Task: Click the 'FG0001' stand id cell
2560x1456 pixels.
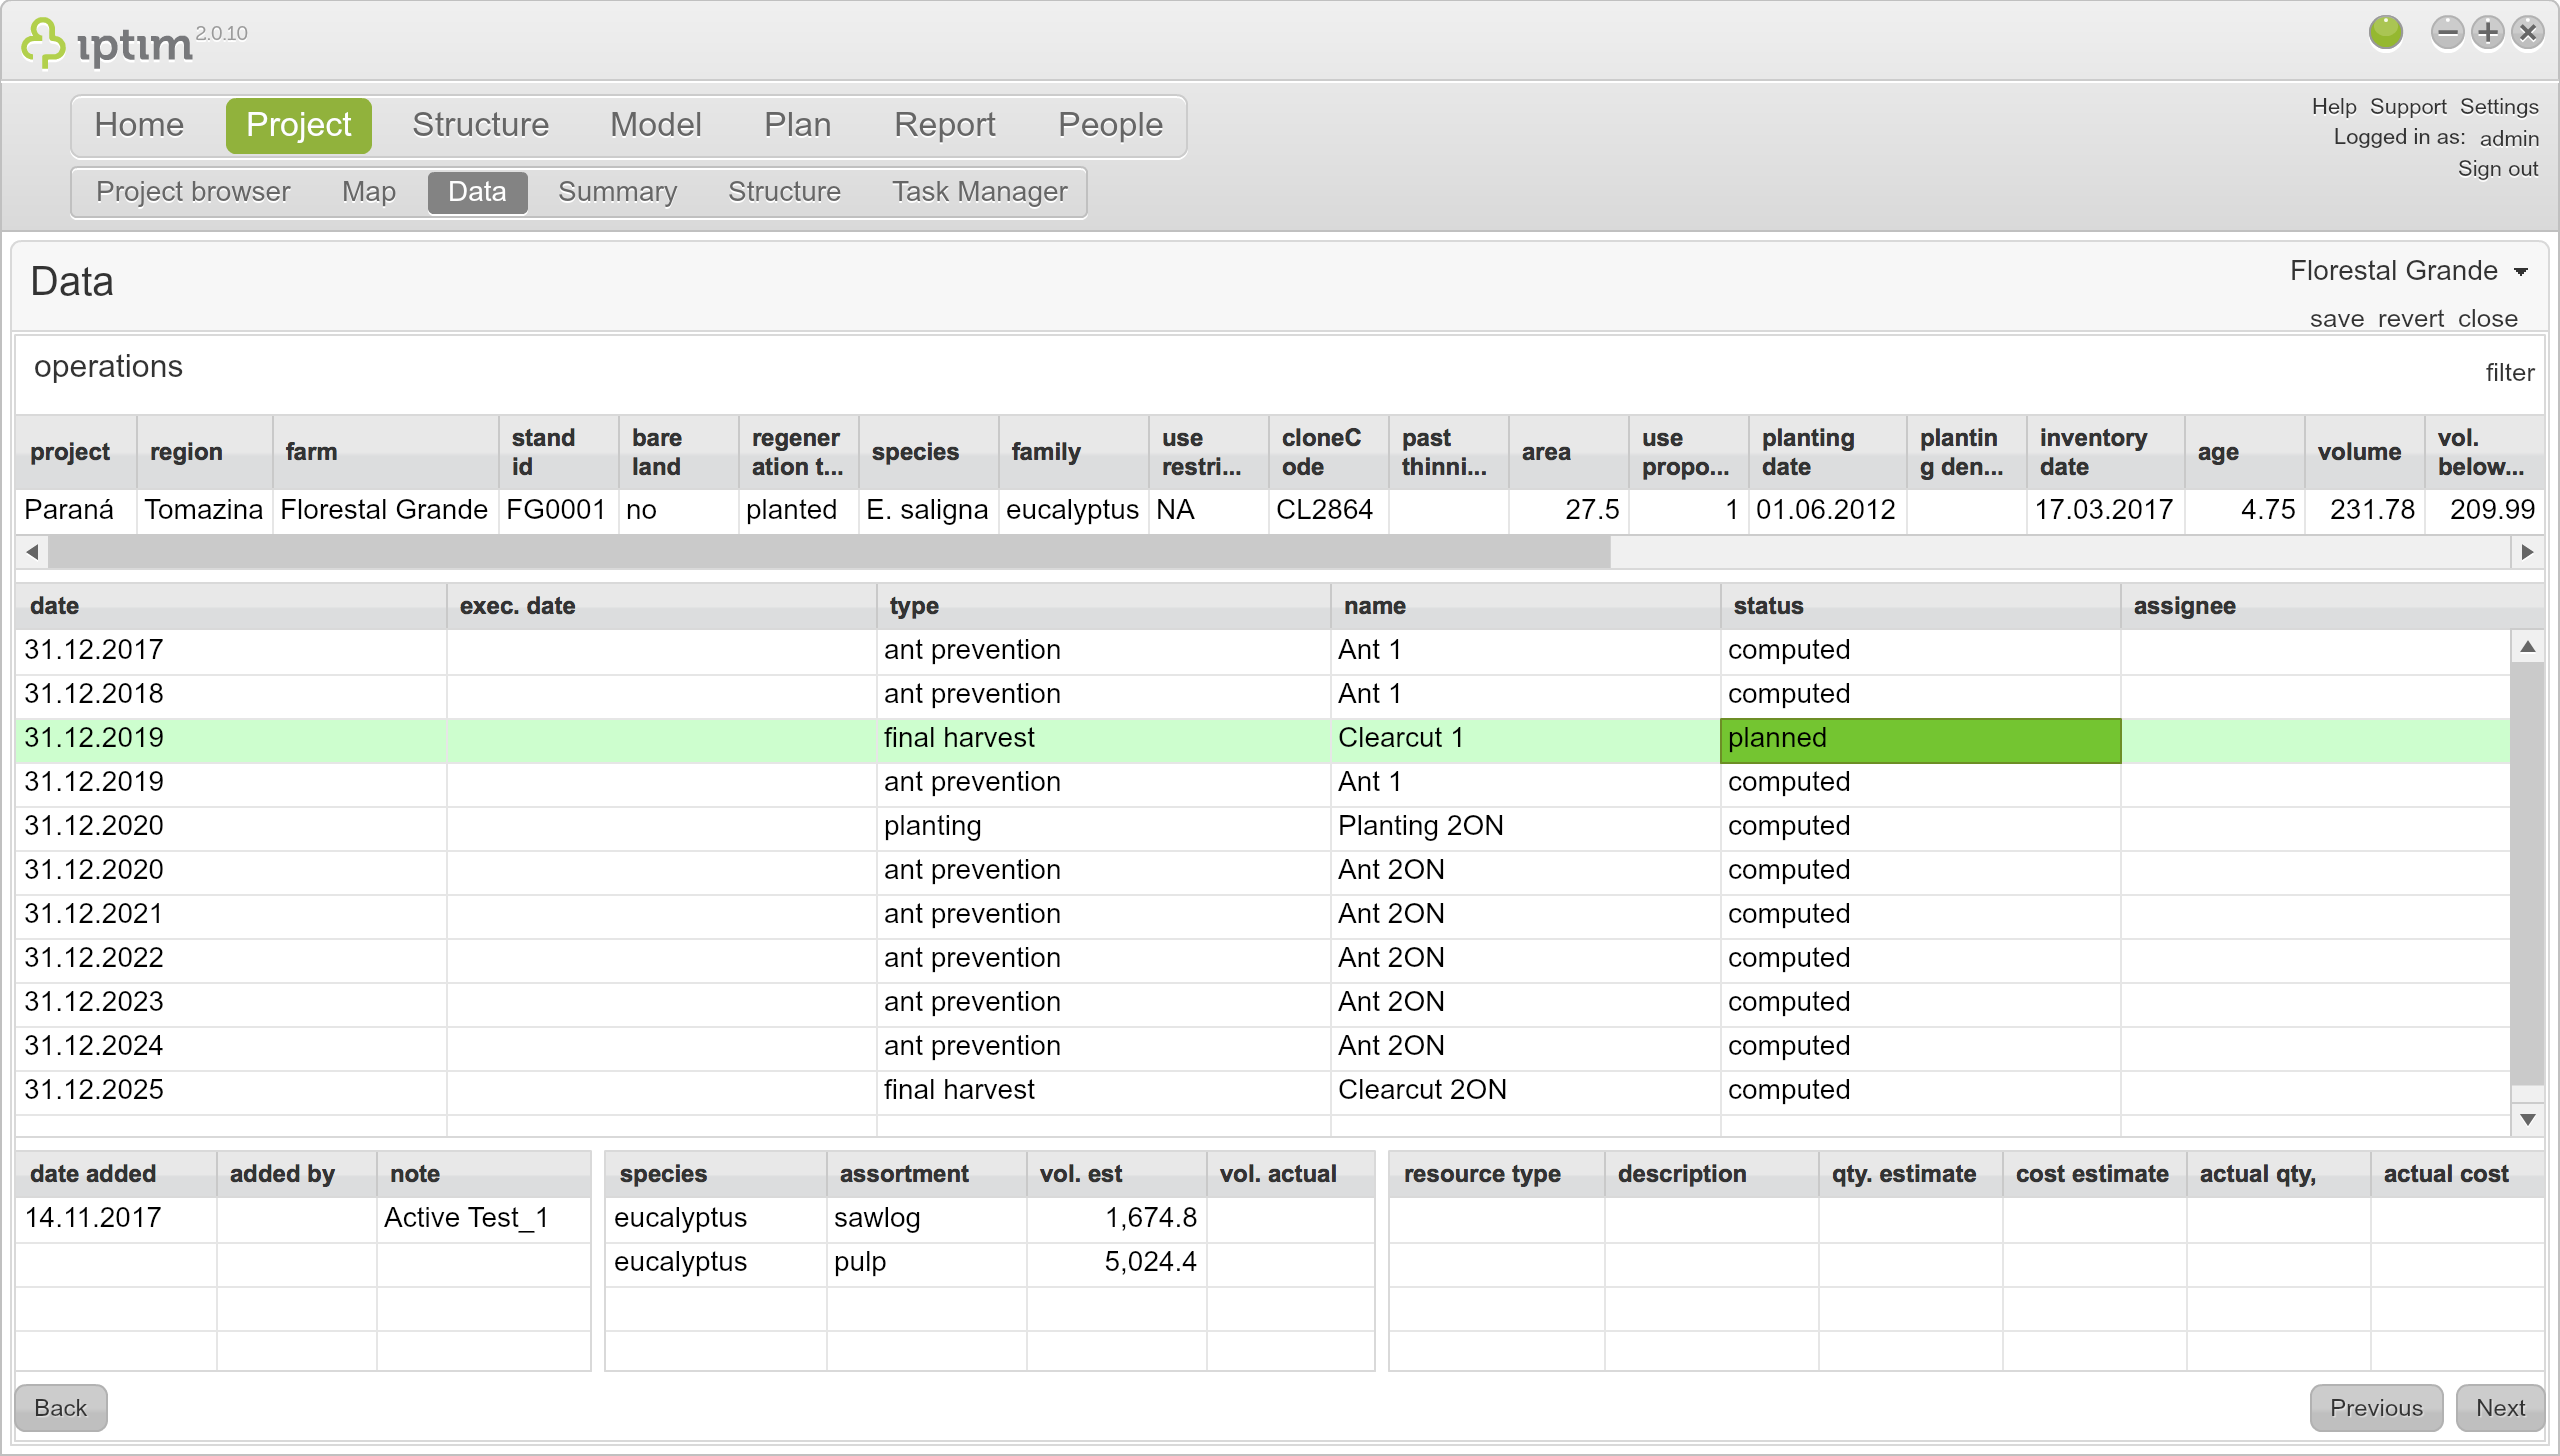Action: click(x=558, y=510)
